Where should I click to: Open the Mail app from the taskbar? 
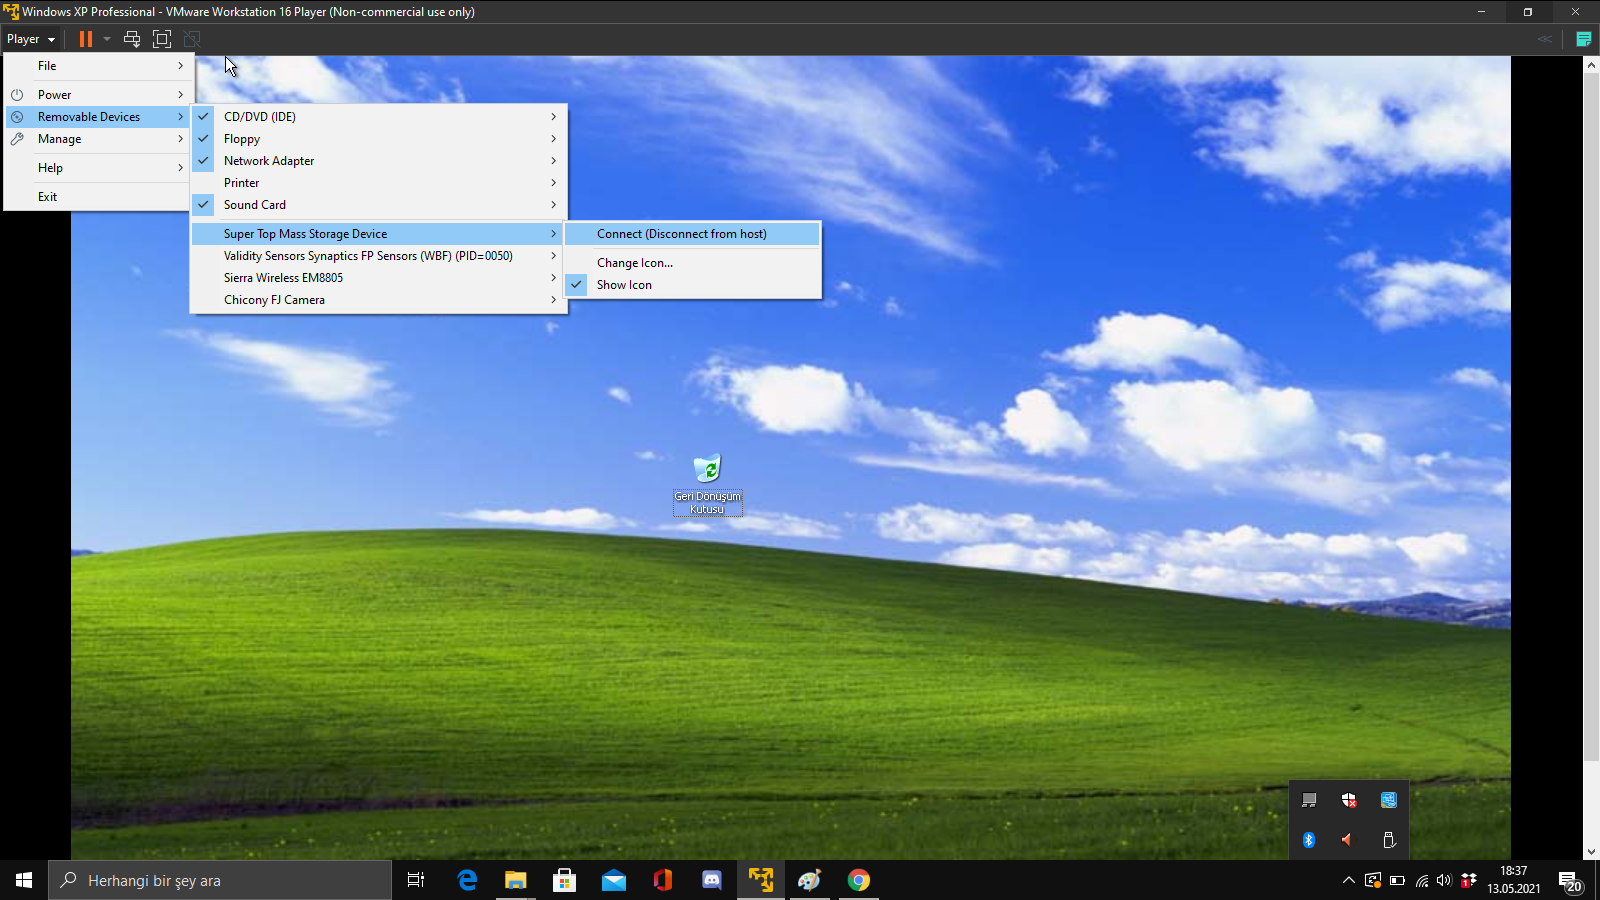click(x=614, y=880)
